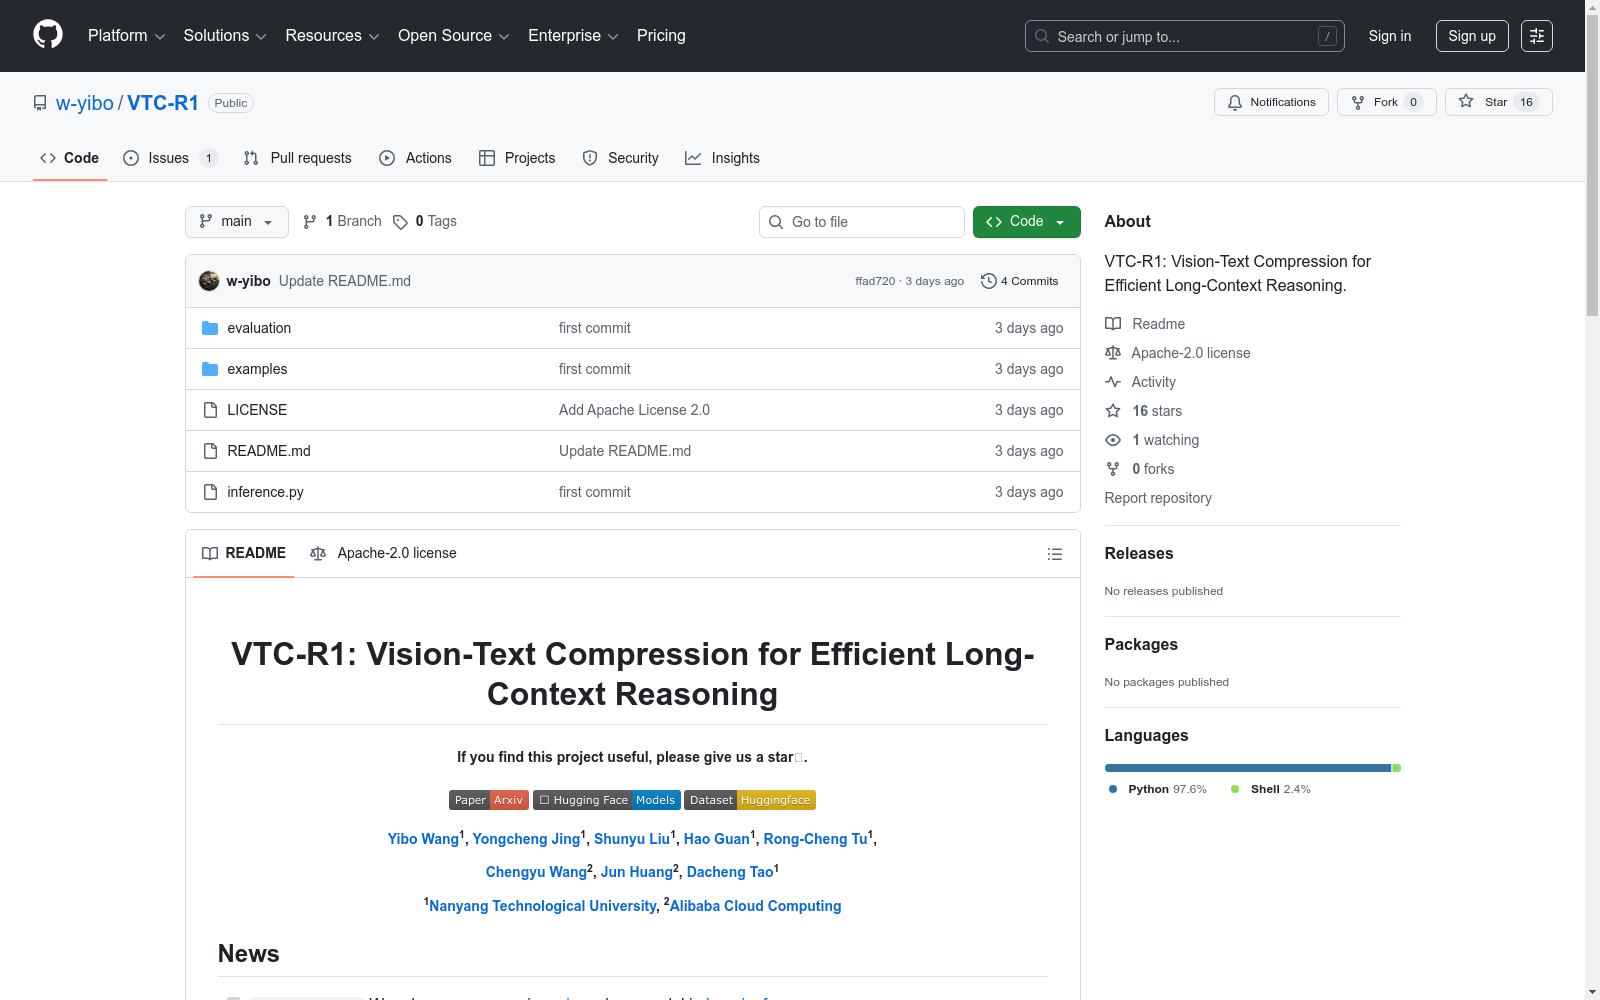The image size is (1600, 1000).
Task: Open the Pull requests tab
Action: pos(297,158)
